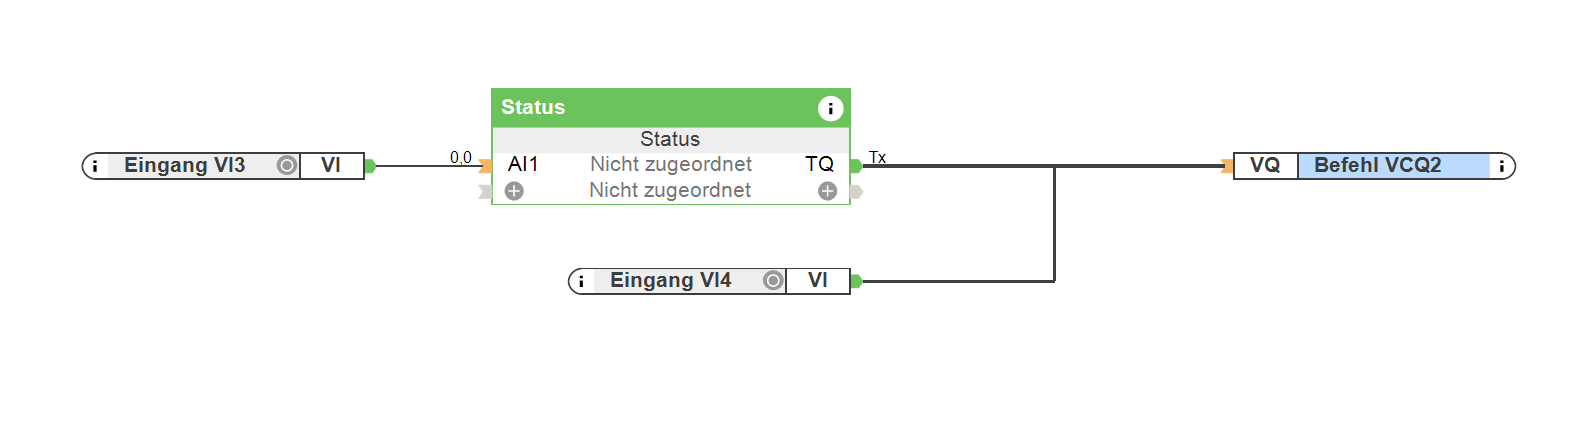1576x438 pixels.
Task: Click the info icon on Eingang VI3
Action: pyautogui.click(x=95, y=166)
